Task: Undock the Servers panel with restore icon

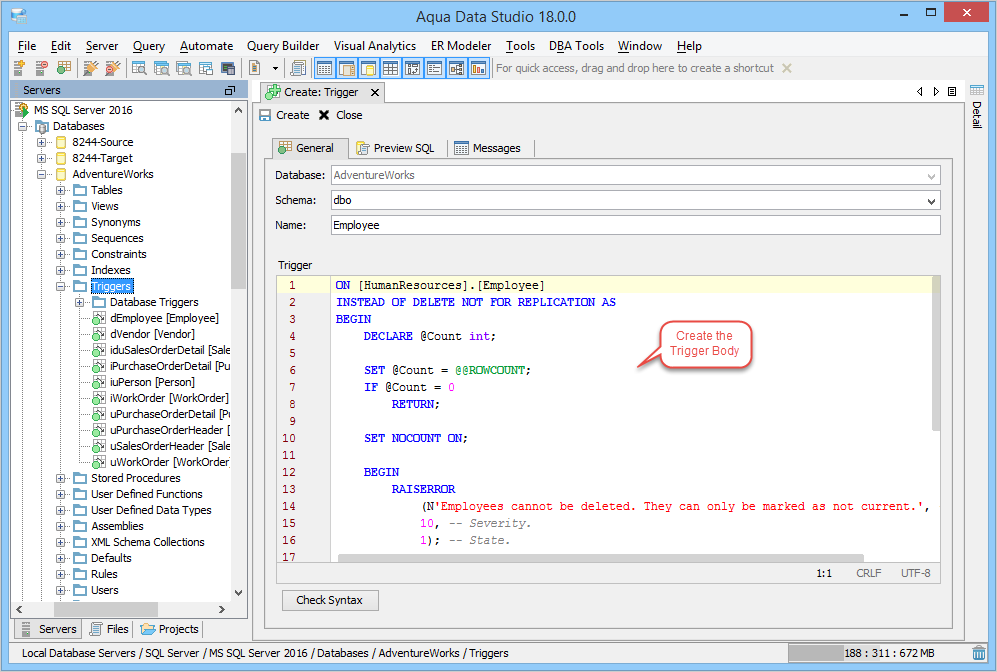Action: [x=230, y=90]
